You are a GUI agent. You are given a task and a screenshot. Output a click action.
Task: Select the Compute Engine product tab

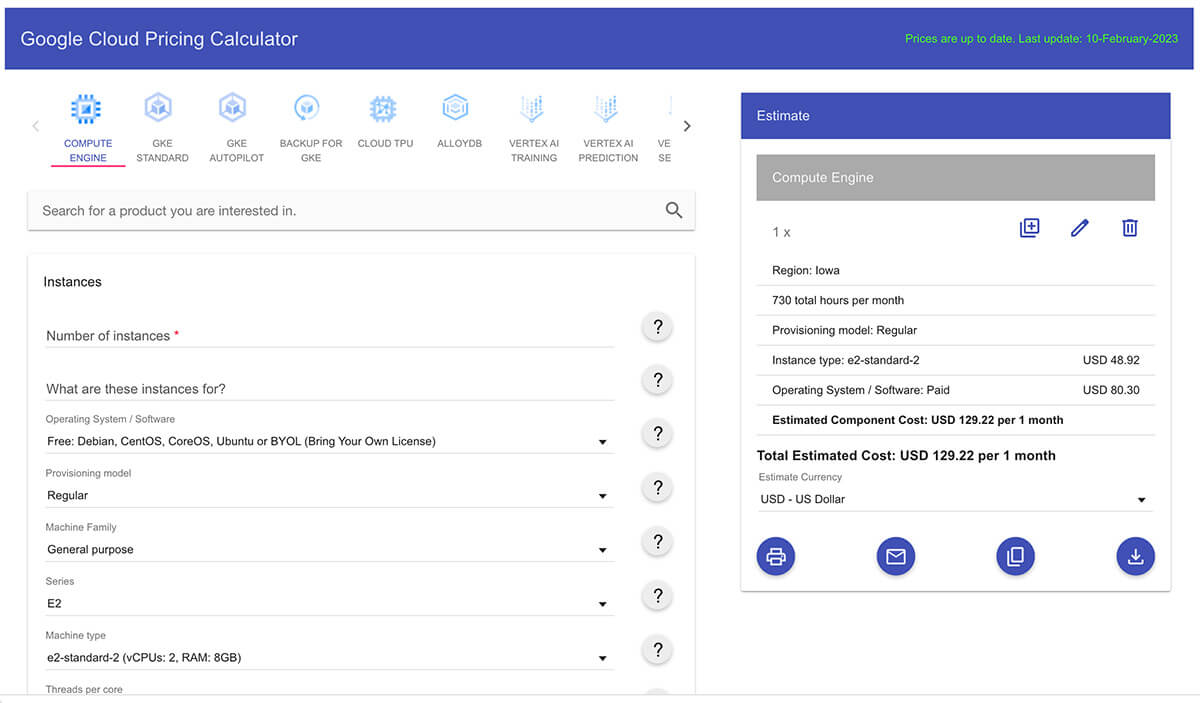tap(88, 127)
